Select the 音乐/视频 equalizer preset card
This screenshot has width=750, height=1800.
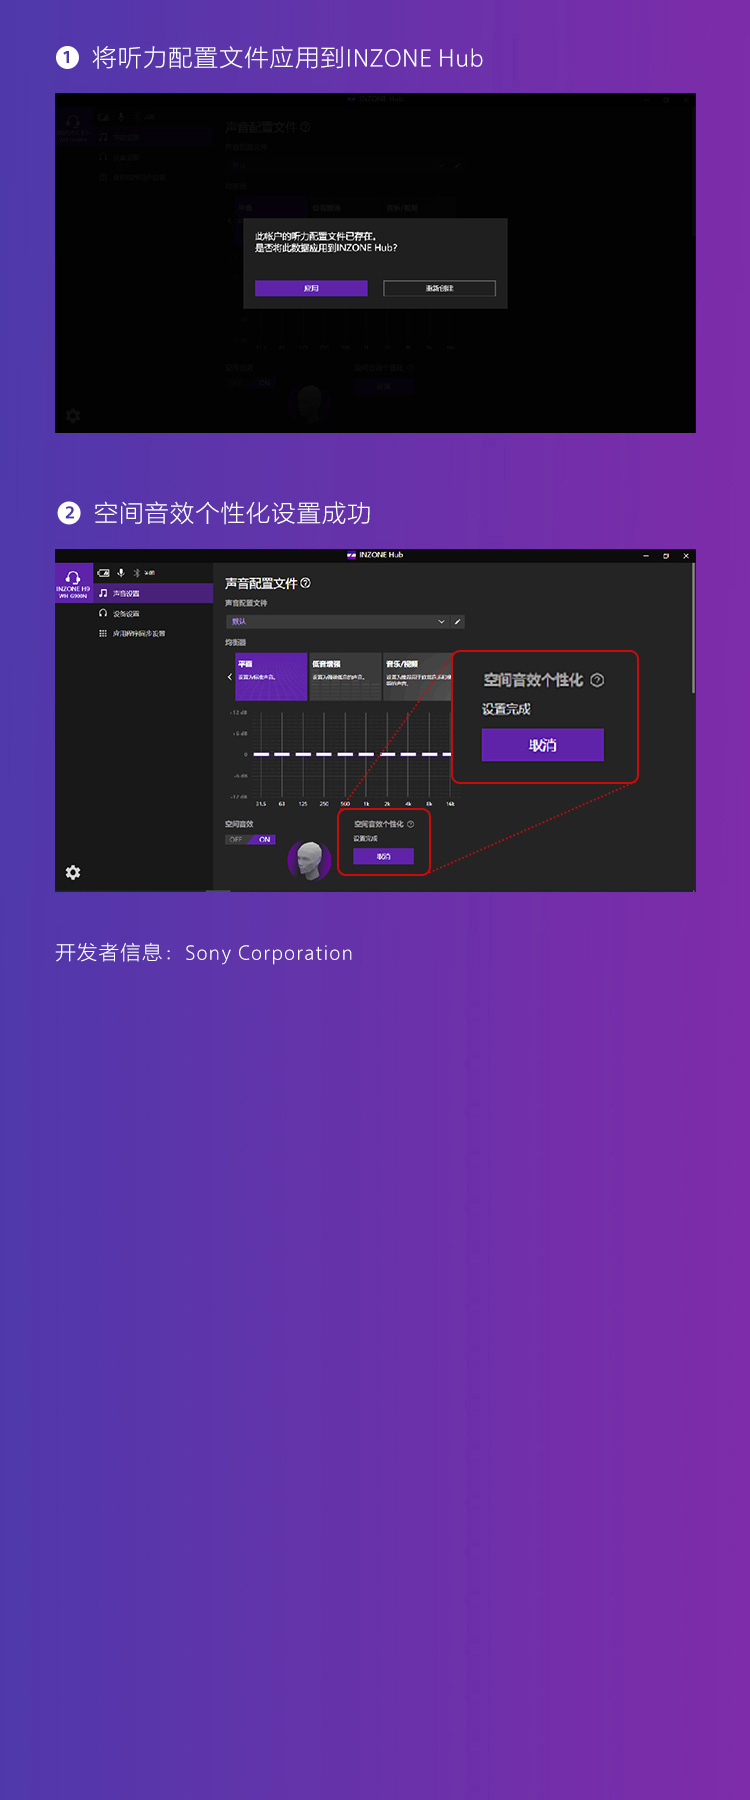(418, 677)
